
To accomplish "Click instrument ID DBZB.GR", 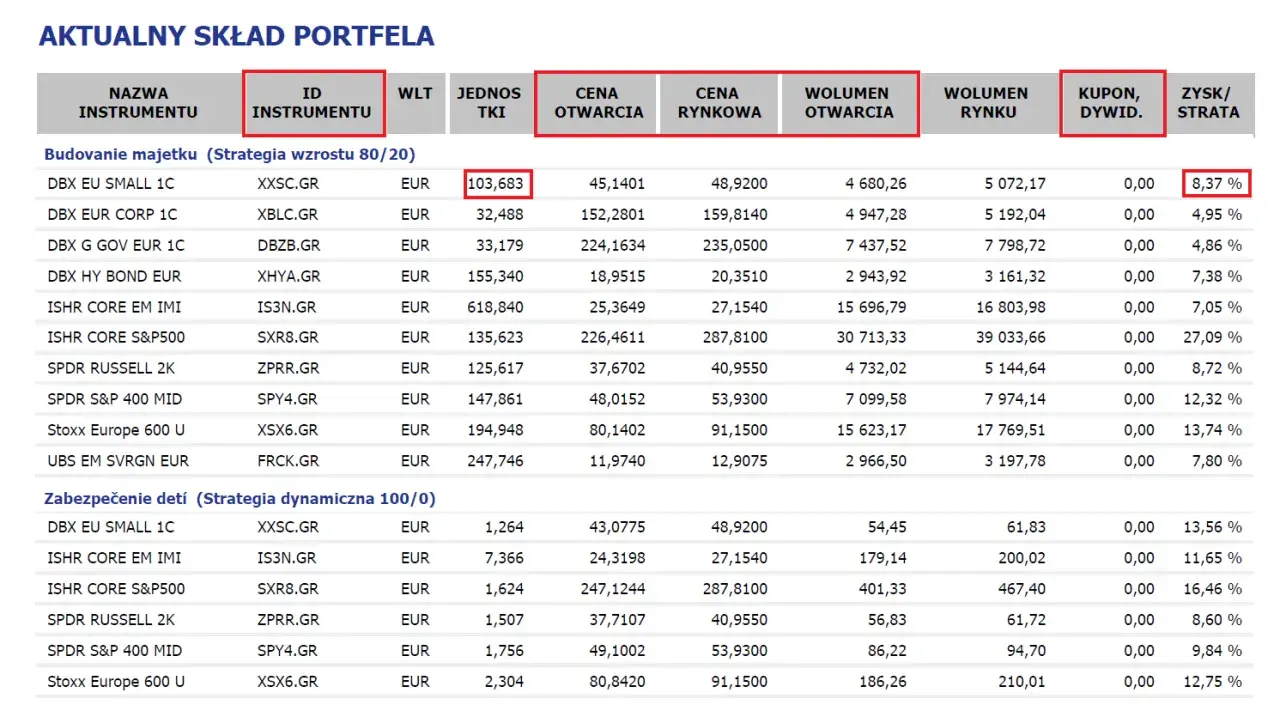I will pyautogui.click(x=288, y=246).
